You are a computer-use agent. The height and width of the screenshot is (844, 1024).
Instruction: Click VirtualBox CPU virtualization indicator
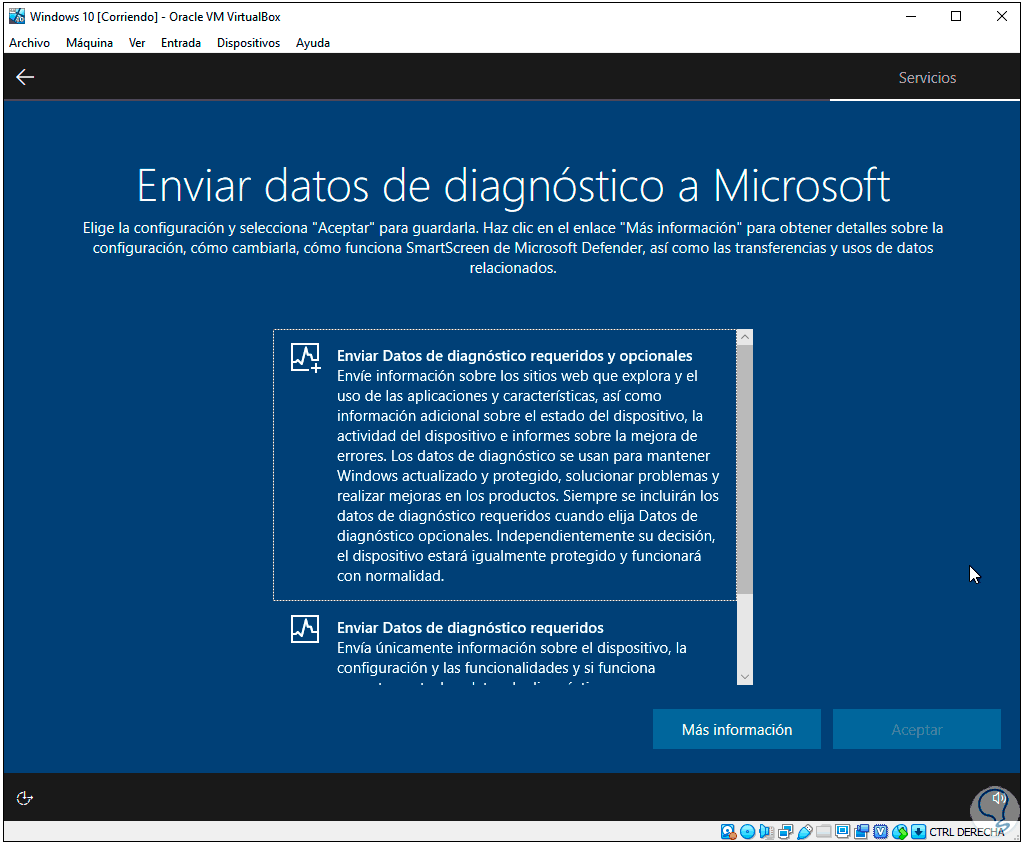pyautogui.click(x=880, y=832)
